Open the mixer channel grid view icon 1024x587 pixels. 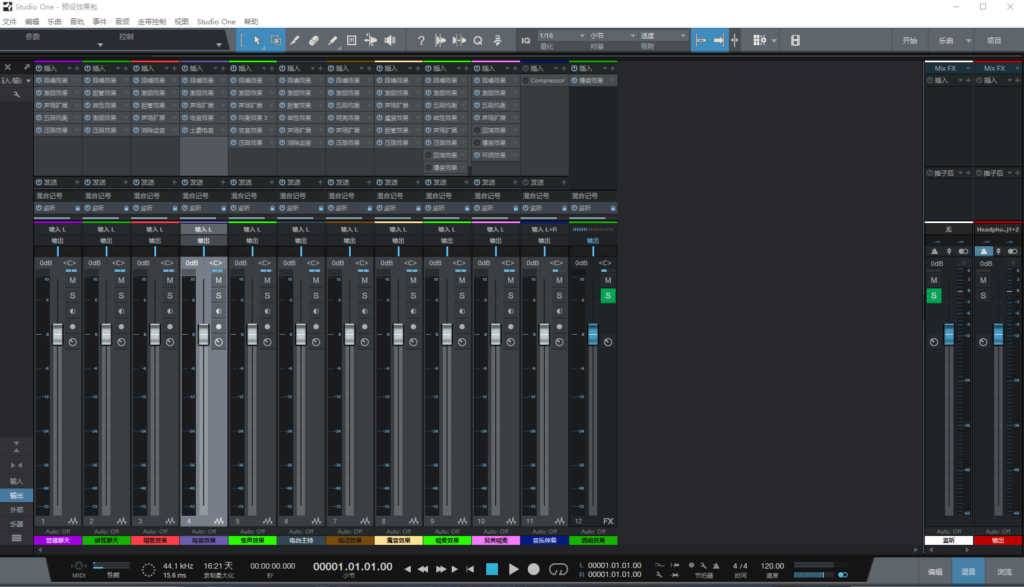click(758, 40)
